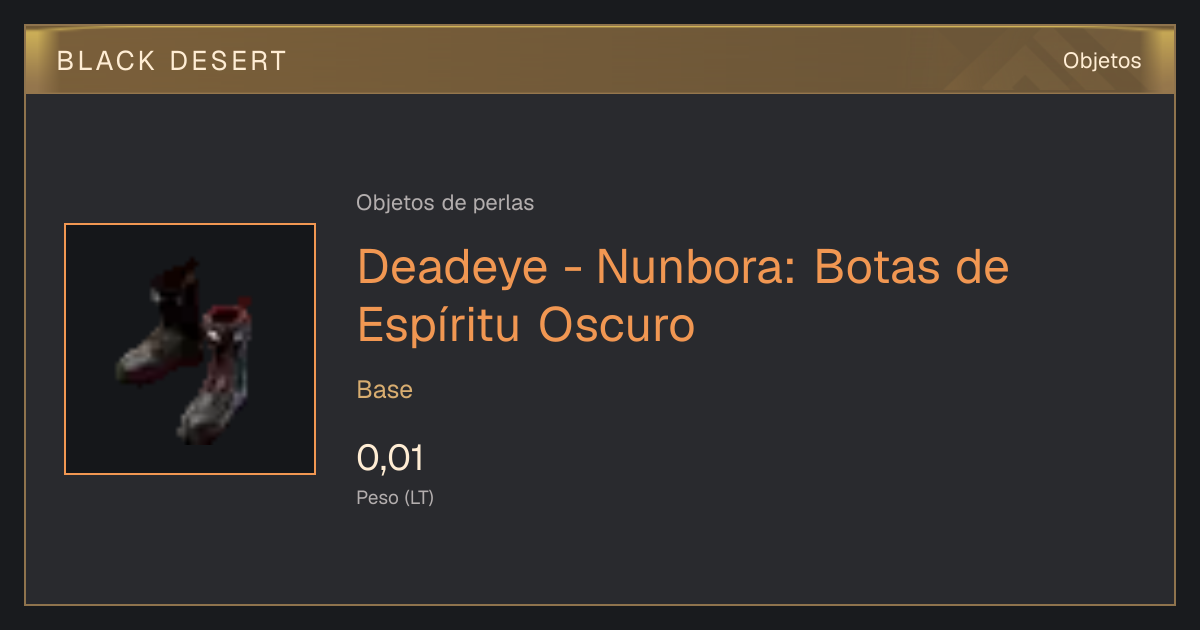Select the red-trimmed right boot in the icon
This screenshot has height=630, width=1200.
[x=218, y=375]
